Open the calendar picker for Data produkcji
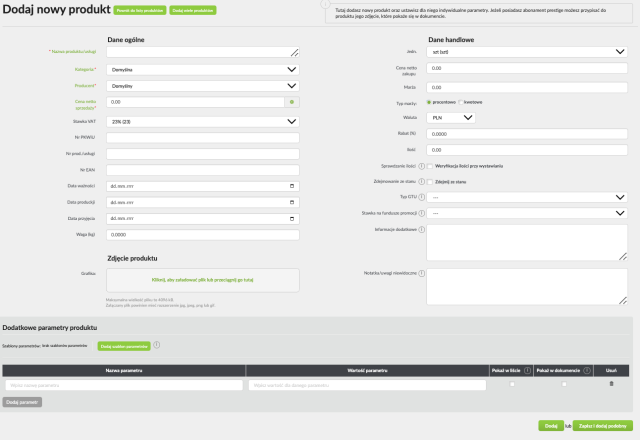 (291, 201)
